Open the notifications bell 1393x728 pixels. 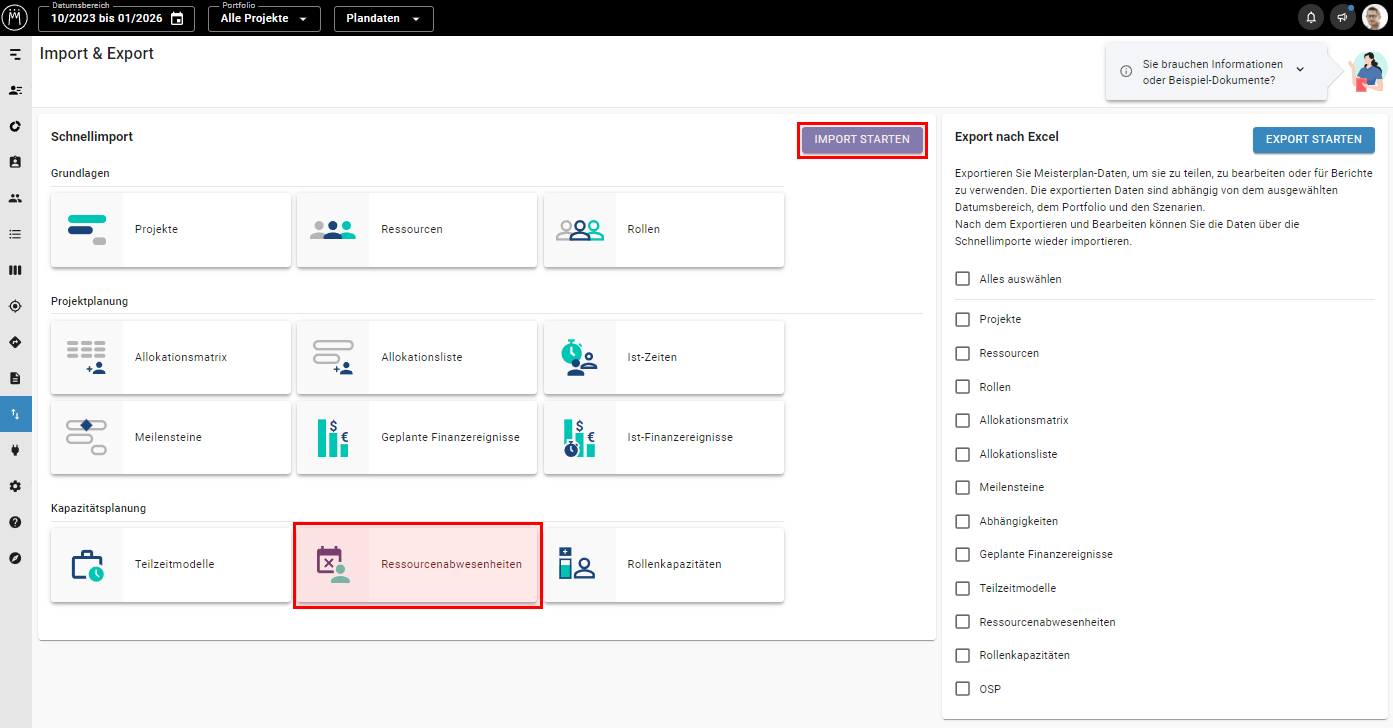point(1310,17)
